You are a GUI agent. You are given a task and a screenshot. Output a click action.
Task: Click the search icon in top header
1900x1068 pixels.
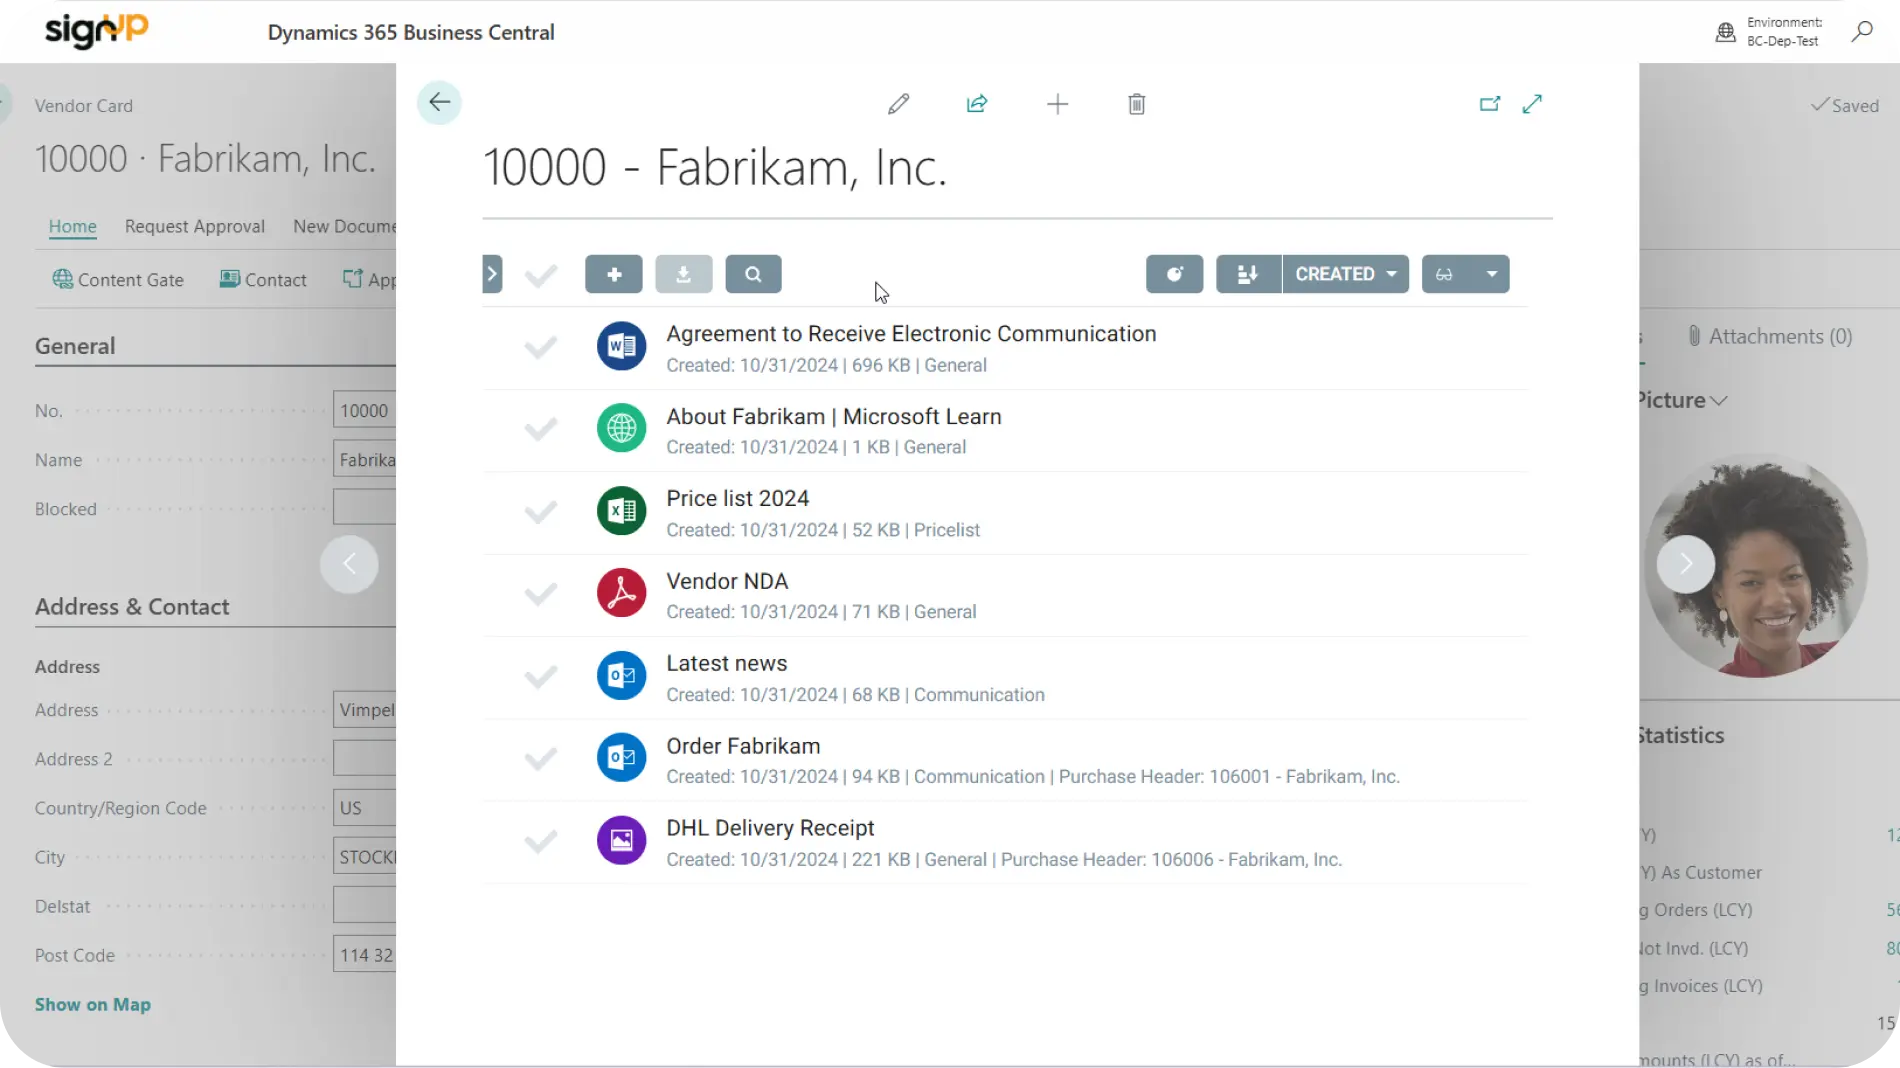pyautogui.click(x=1861, y=32)
